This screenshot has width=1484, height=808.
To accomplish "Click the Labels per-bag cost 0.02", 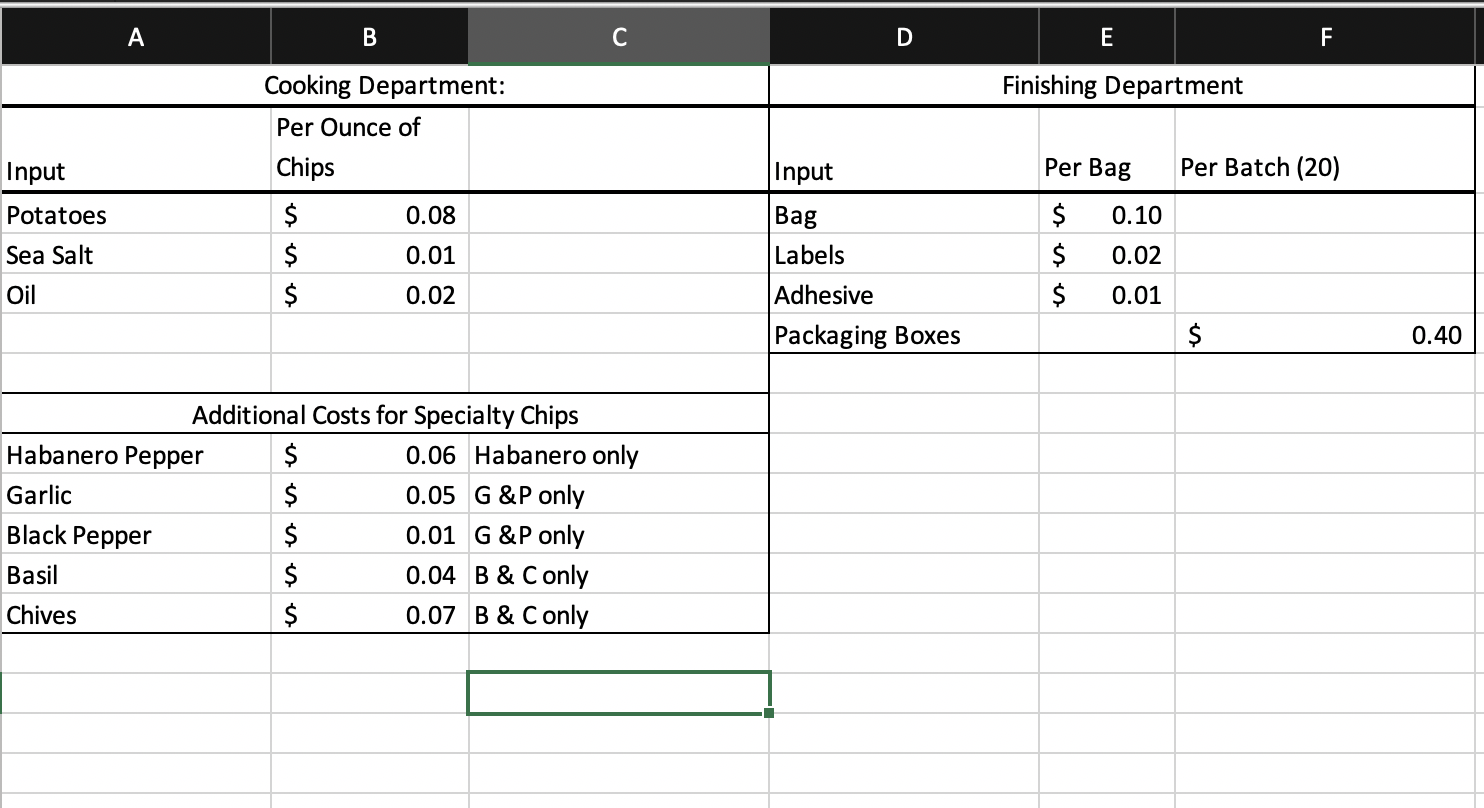I will pos(1106,255).
